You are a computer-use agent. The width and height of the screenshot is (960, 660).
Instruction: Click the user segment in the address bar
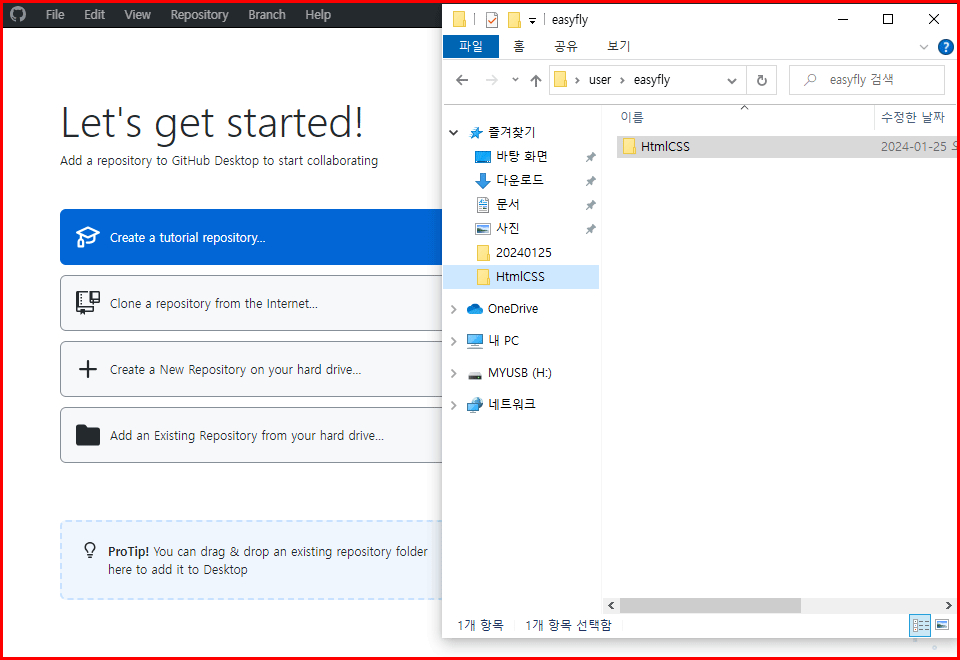pyautogui.click(x=599, y=80)
